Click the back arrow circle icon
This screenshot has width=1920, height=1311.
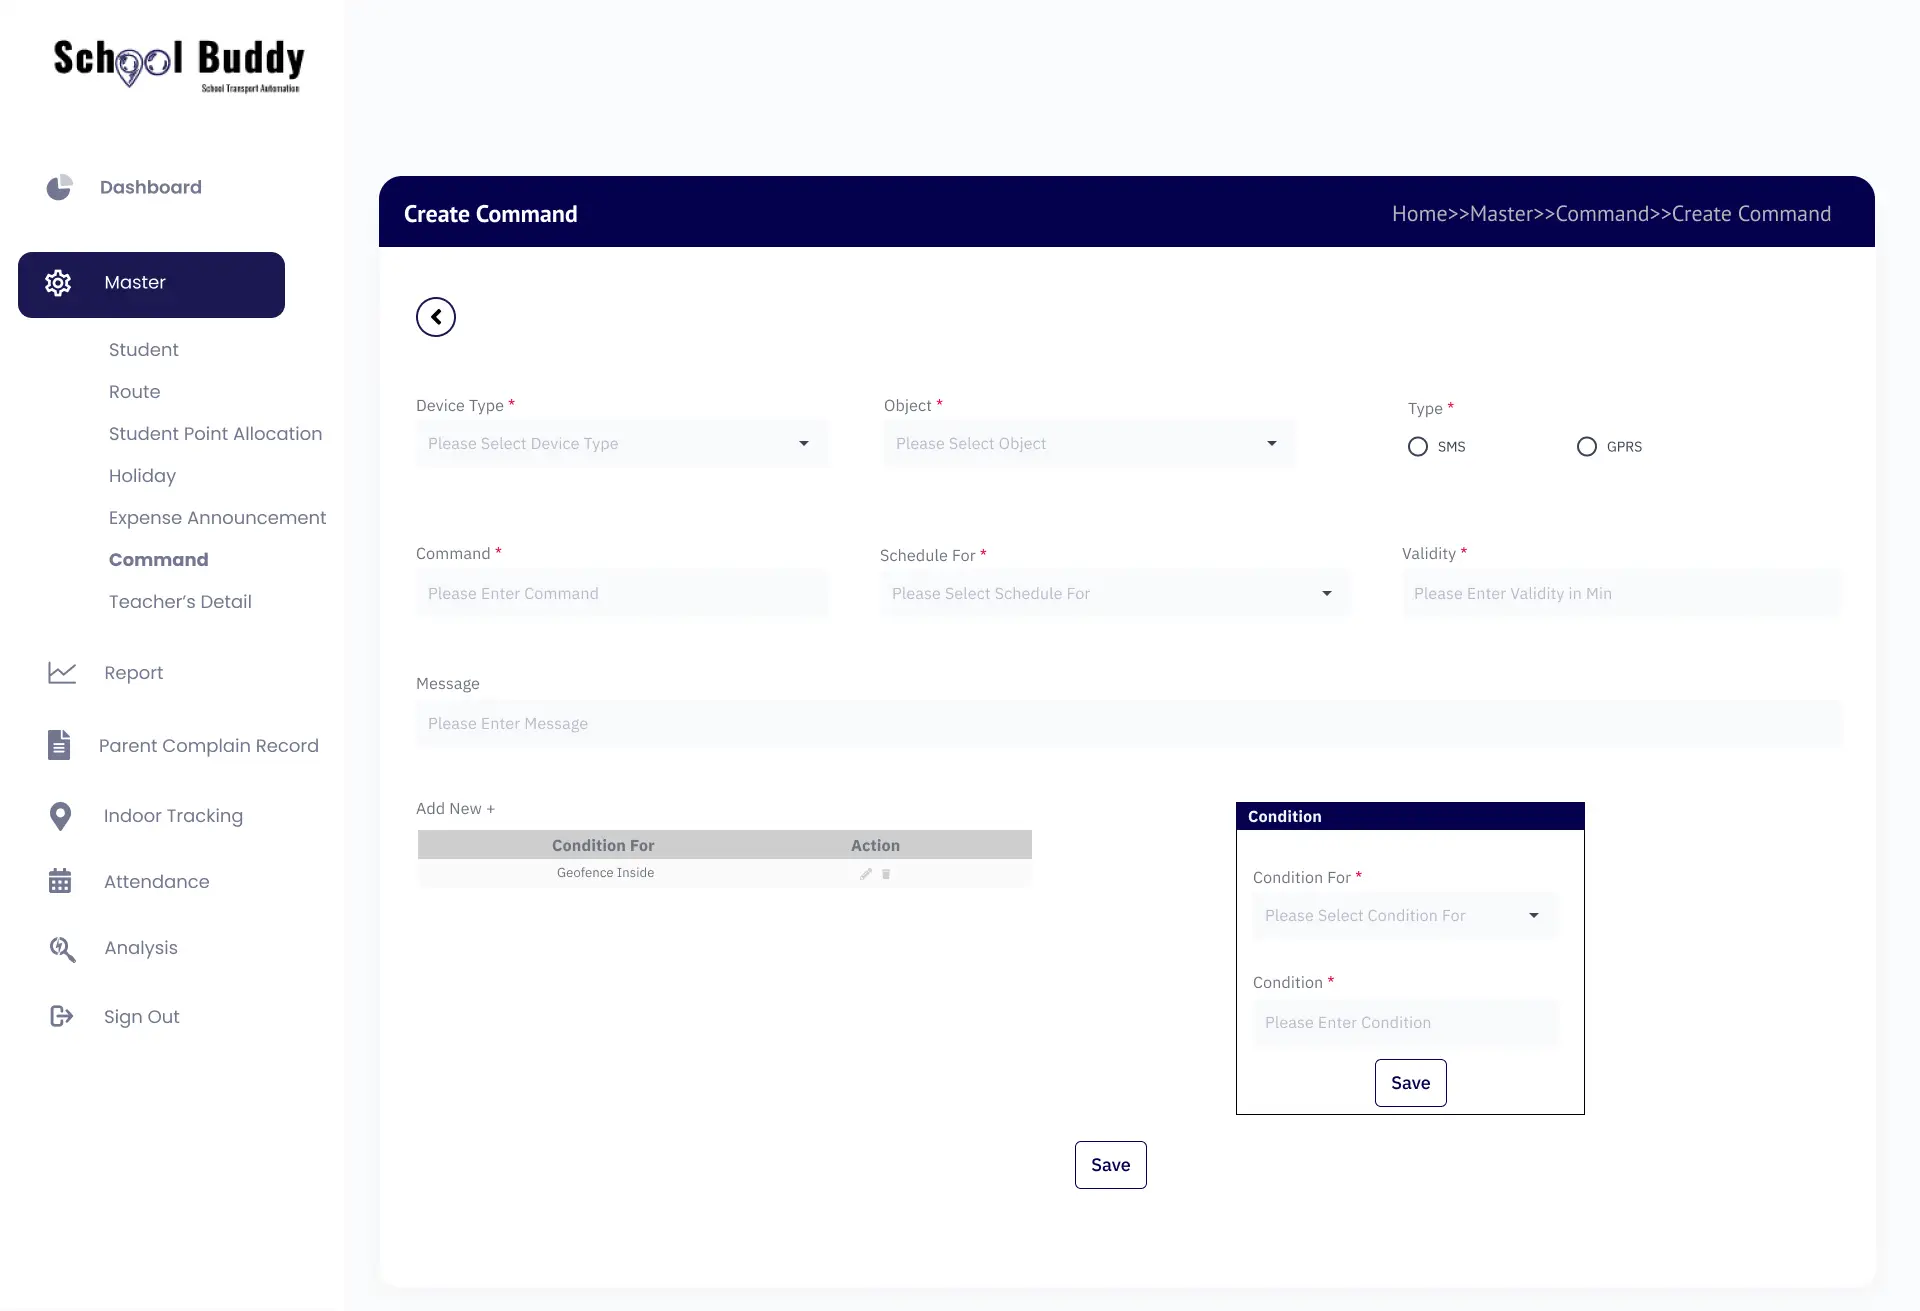[x=436, y=317]
